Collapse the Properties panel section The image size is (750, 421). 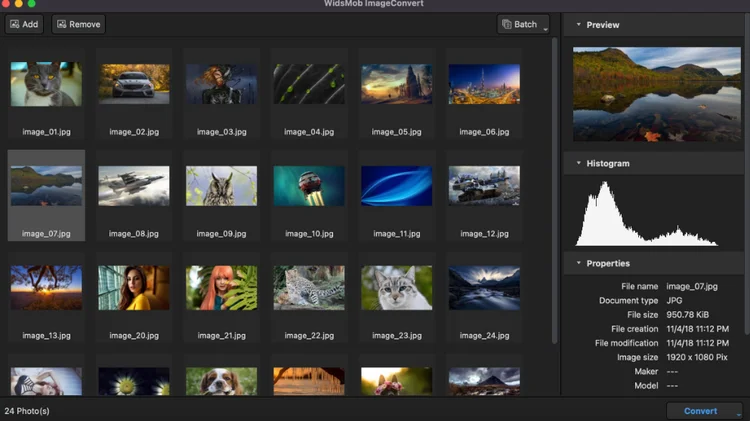pyautogui.click(x=578, y=263)
